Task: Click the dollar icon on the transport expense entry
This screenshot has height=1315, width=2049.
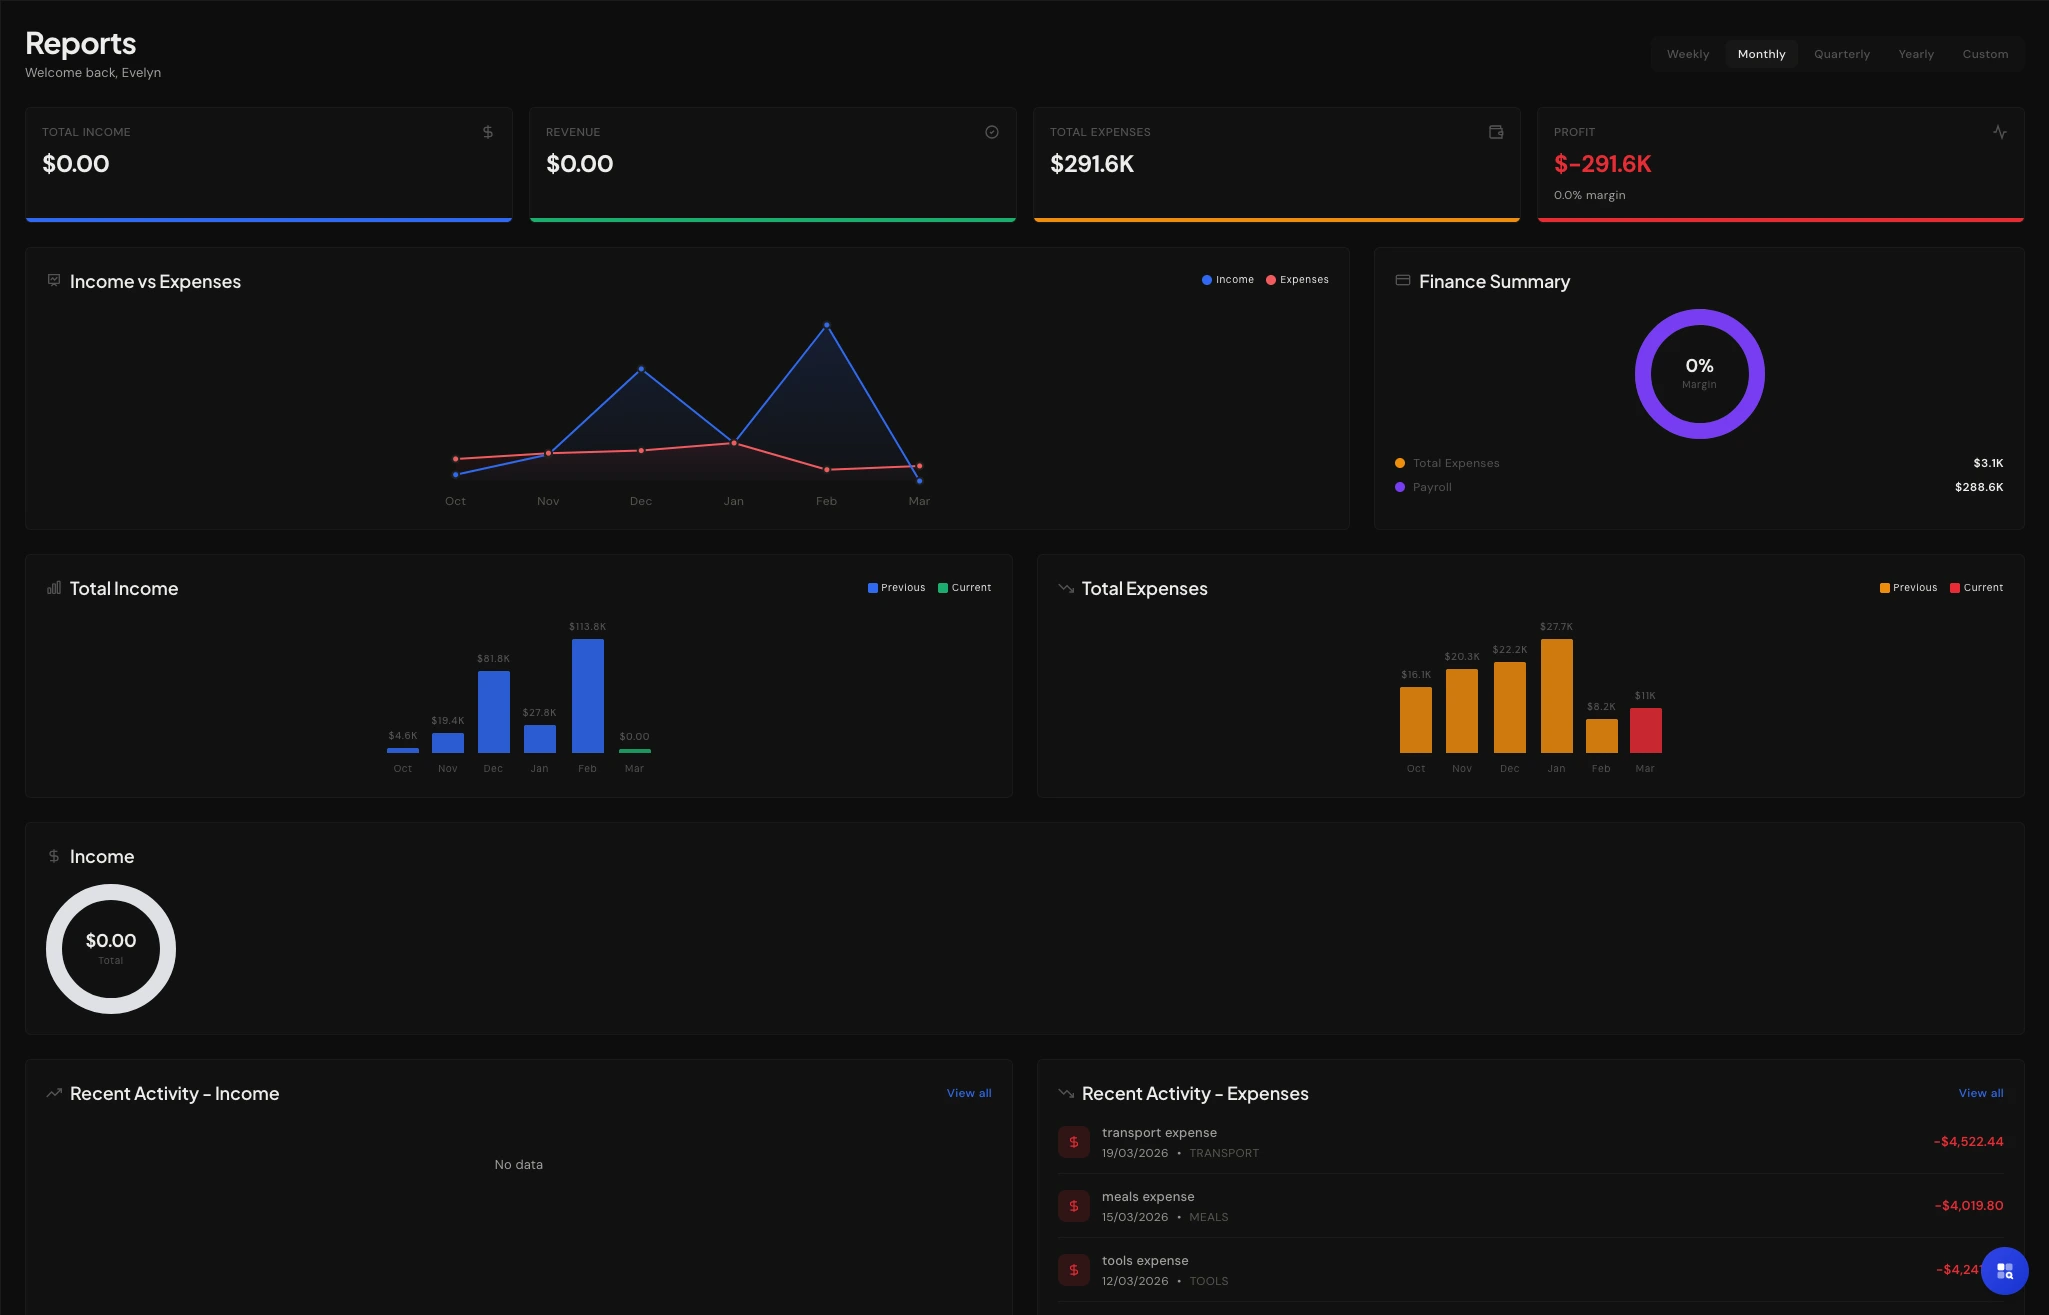Action: [1073, 1141]
